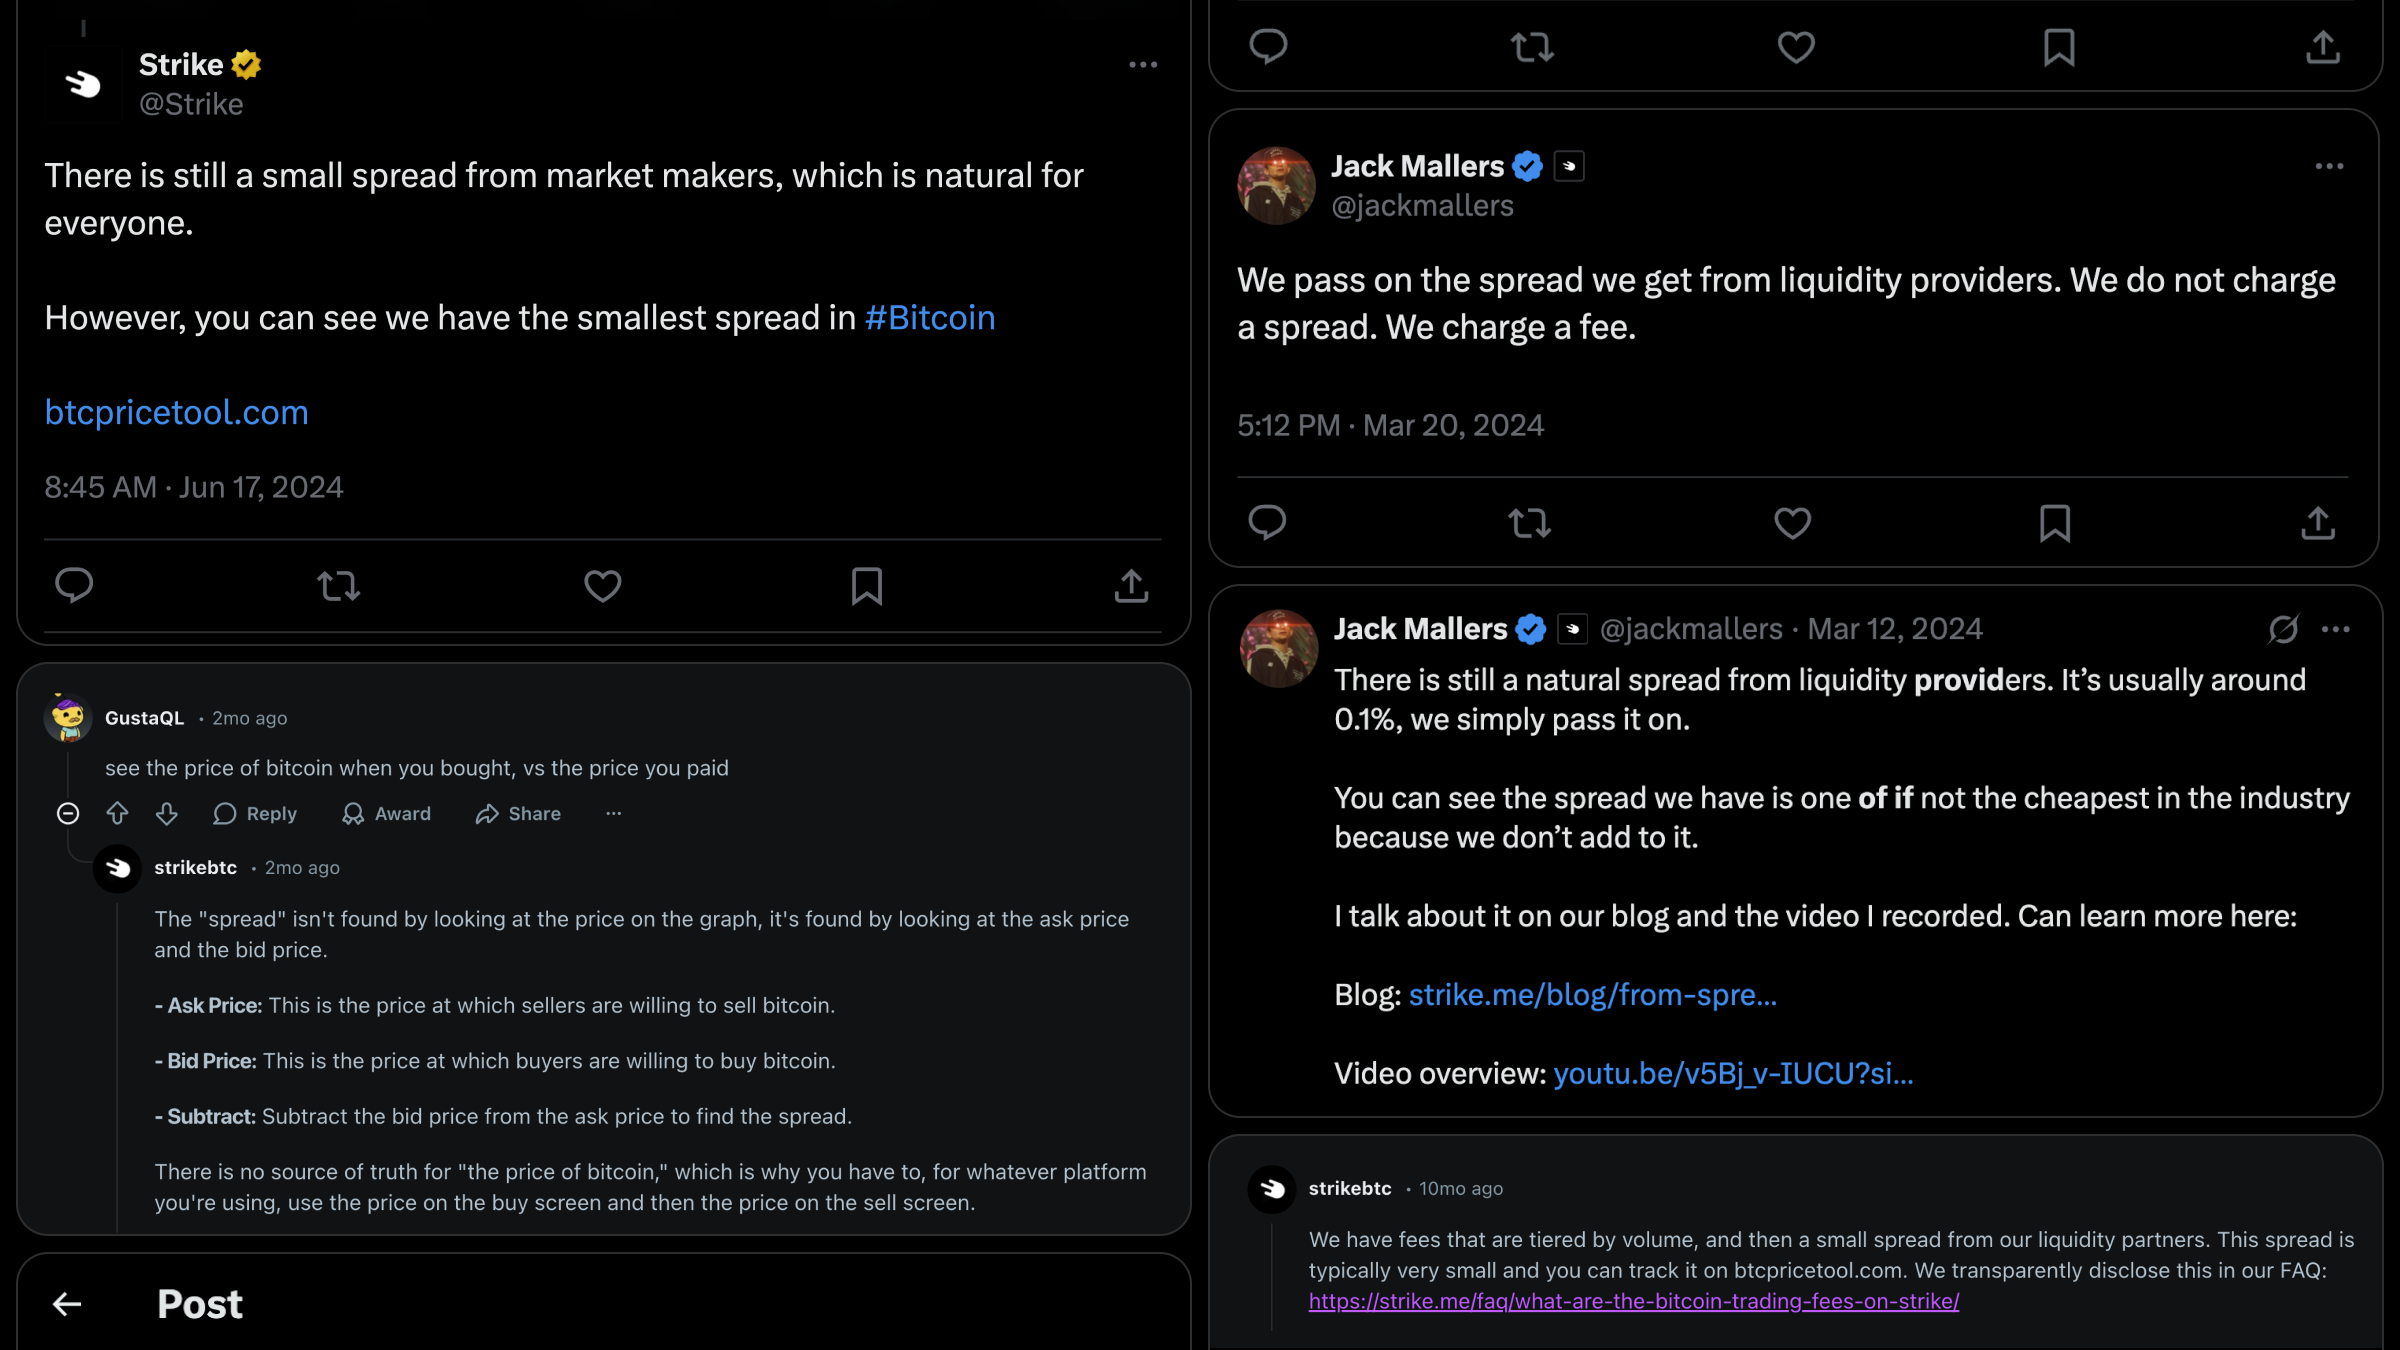The image size is (2400, 1350).
Task: Reply to Jack Mallers' Mar 20 tweet
Action: 1267,522
